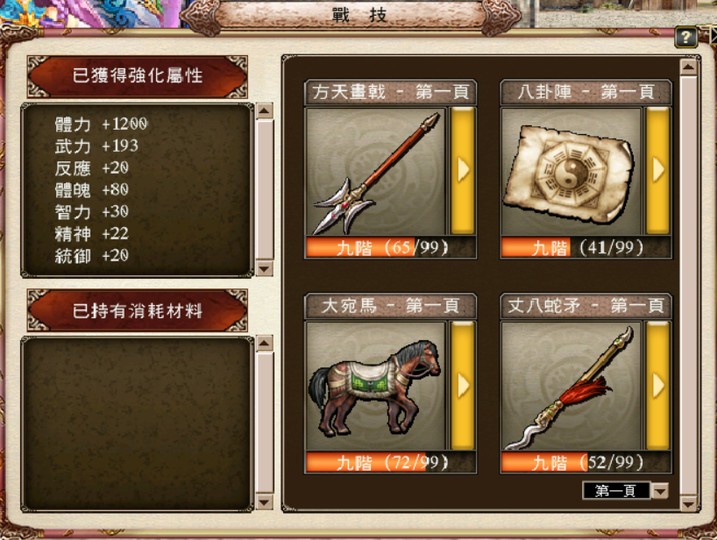717x540 pixels.
Task: Click skill list scroll down arrow
Action: click(688, 504)
